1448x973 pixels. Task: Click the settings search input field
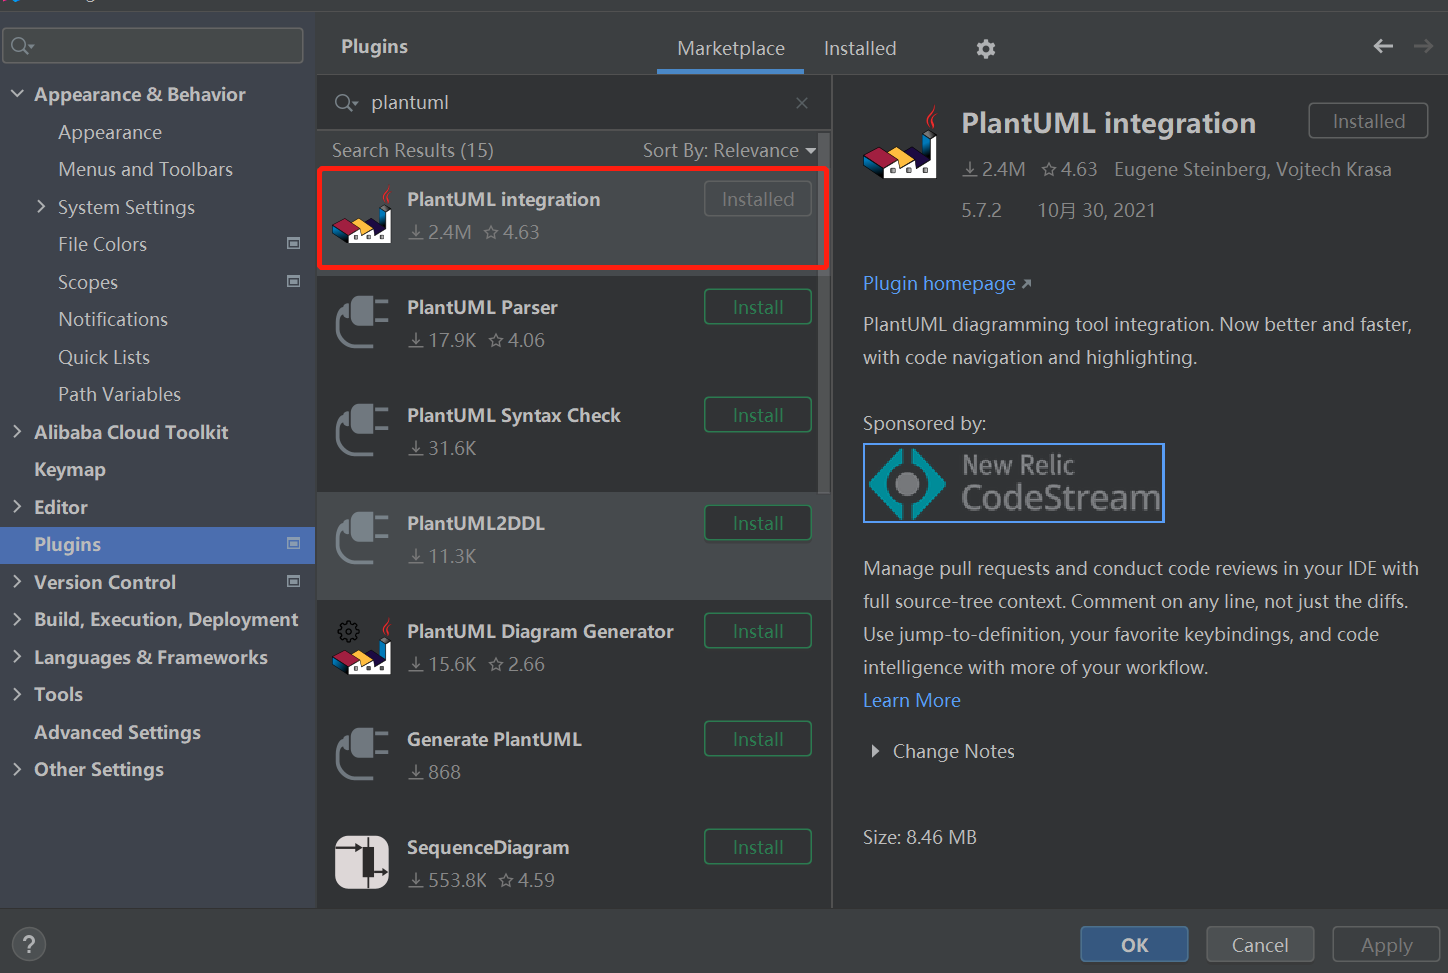pos(153,46)
